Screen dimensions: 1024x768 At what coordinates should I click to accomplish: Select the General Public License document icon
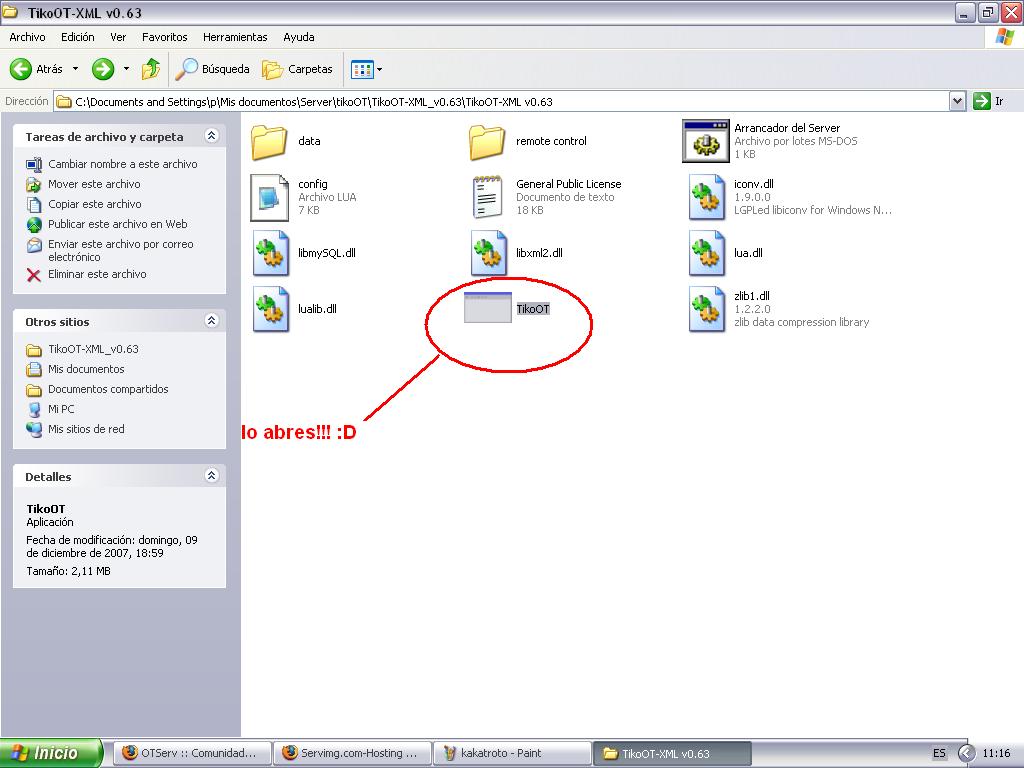tap(488, 197)
